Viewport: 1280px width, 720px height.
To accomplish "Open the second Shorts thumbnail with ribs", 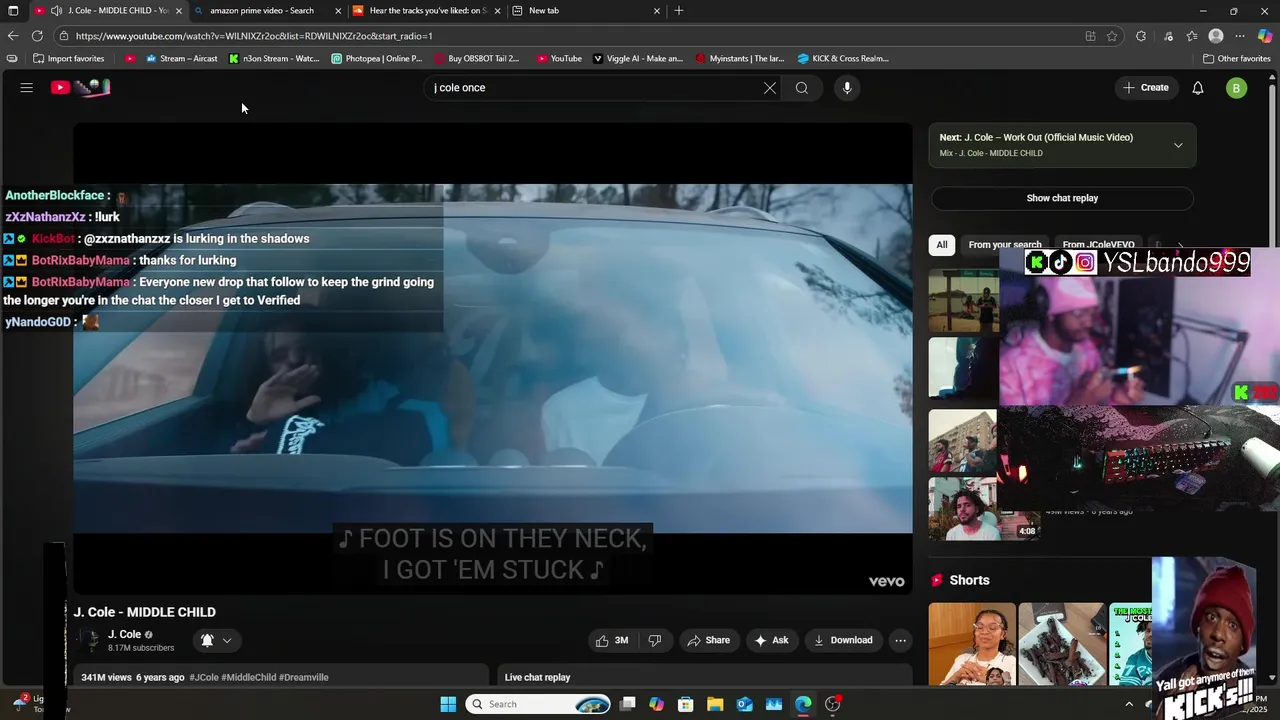I will pos(1062,643).
